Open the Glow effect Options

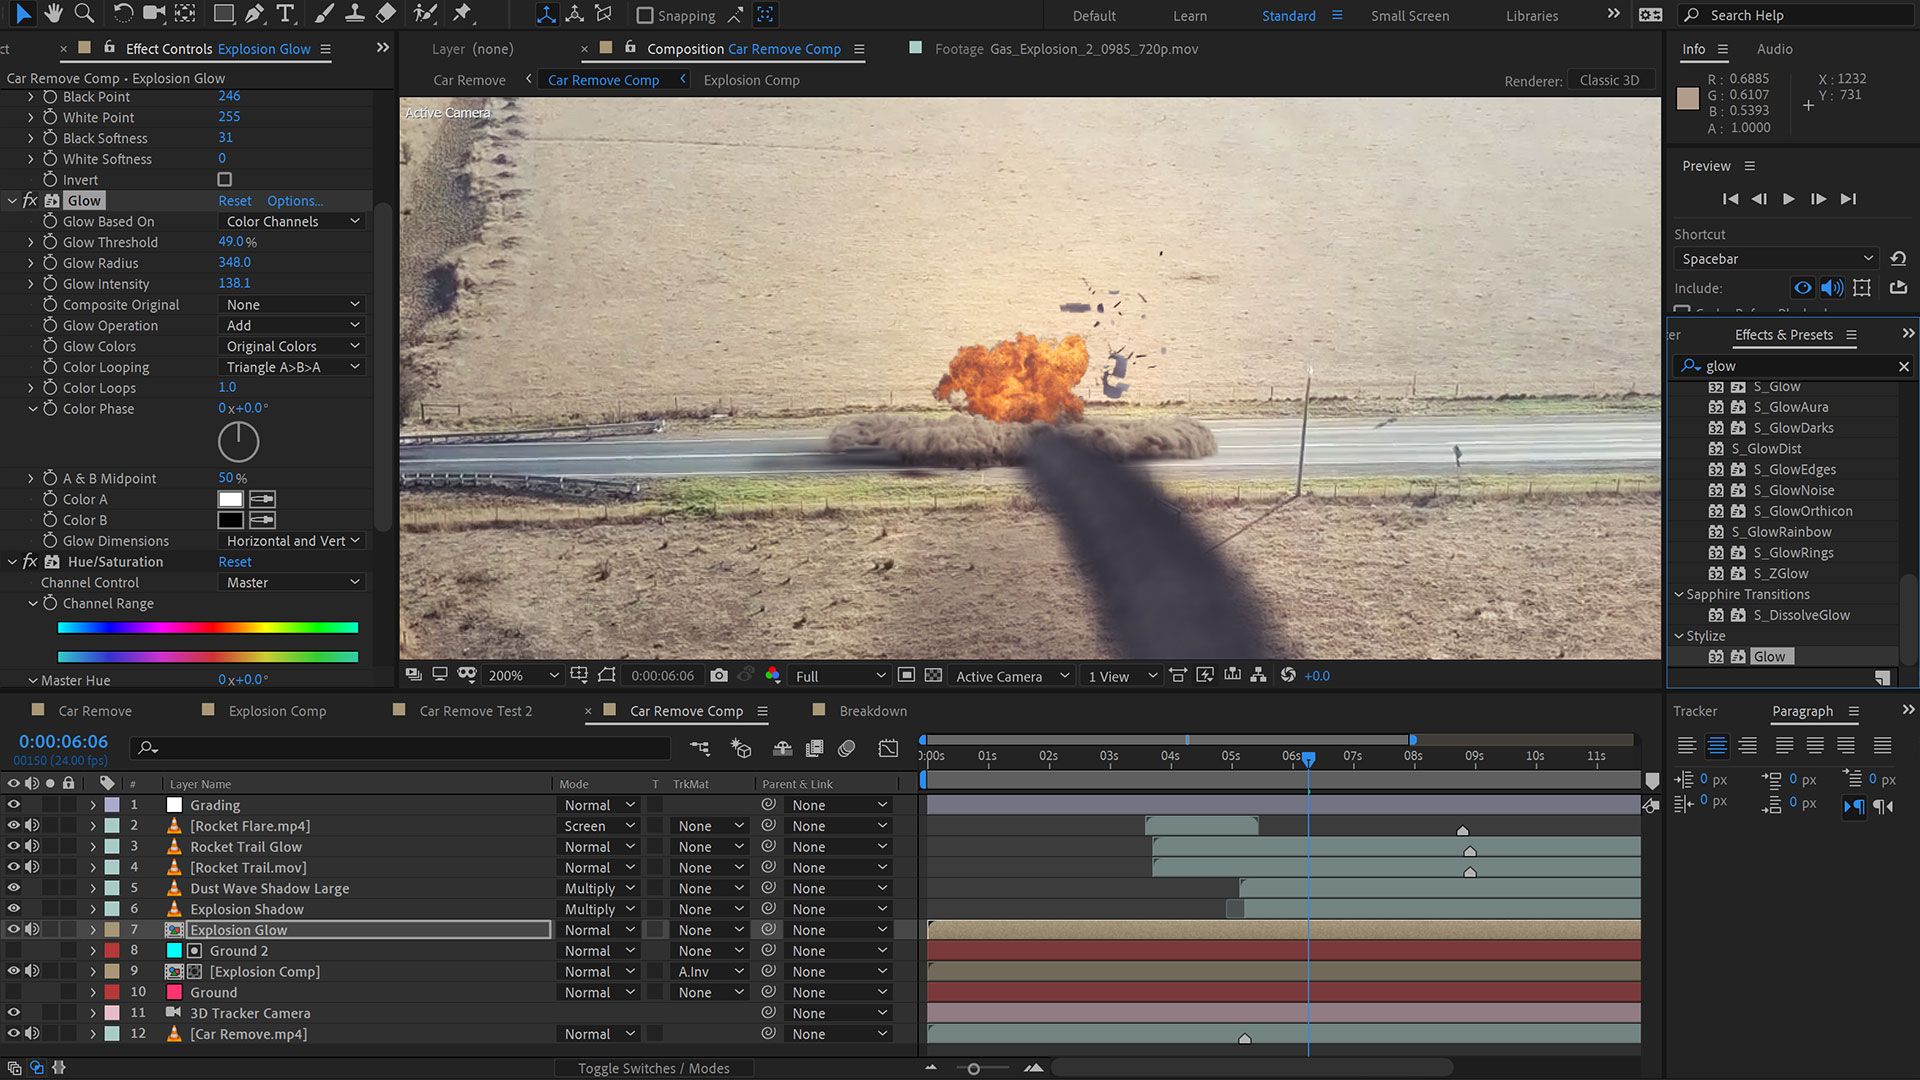[x=295, y=200]
